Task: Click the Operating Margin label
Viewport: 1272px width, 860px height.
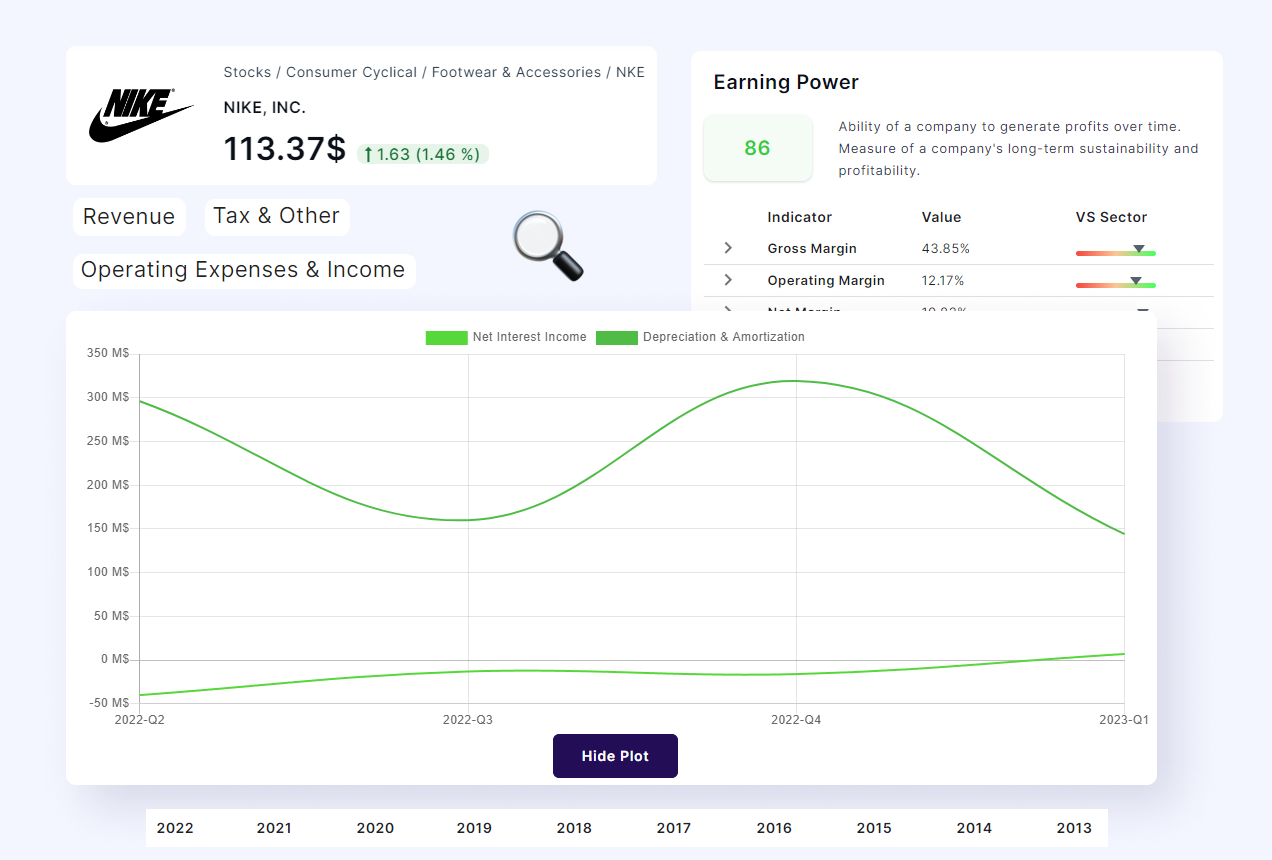Action: coord(826,280)
